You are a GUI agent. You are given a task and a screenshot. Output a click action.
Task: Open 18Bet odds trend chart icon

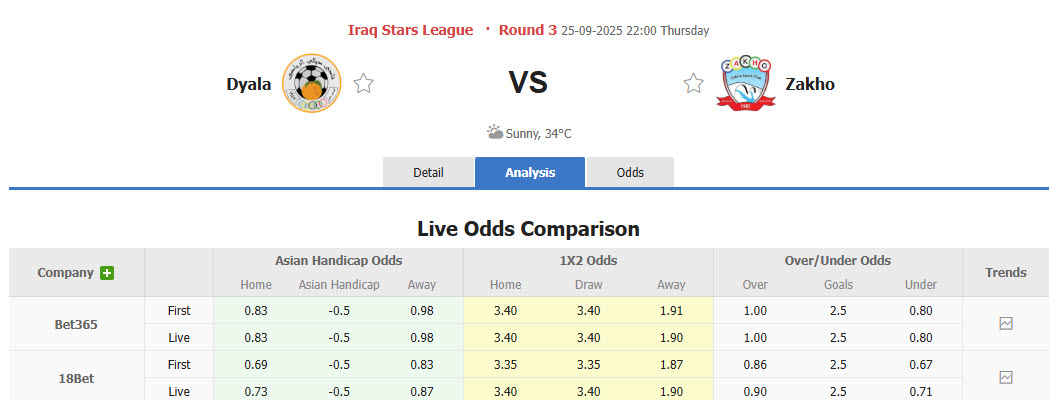click(x=1006, y=377)
